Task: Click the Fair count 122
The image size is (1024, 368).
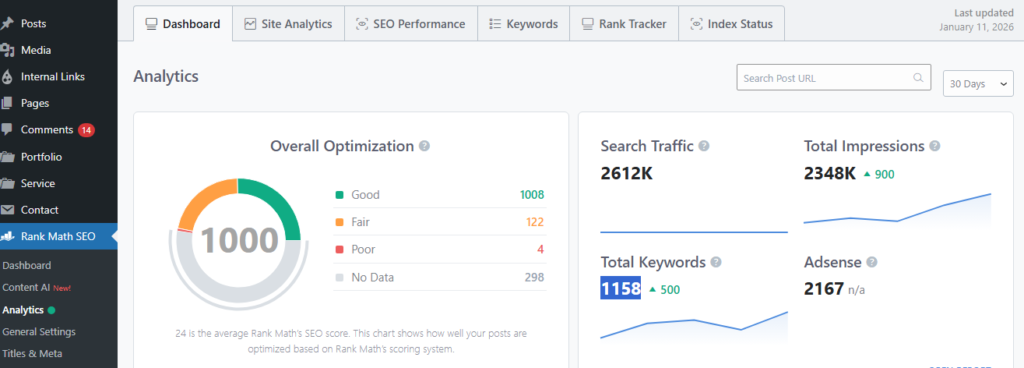Action: (x=535, y=222)
